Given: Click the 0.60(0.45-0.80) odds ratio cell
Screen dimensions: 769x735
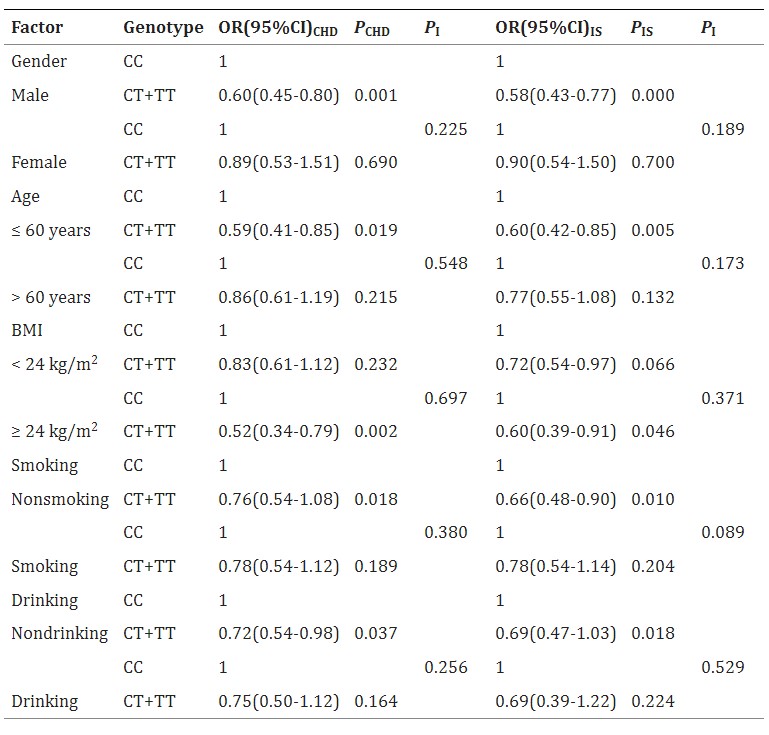Looking at the screenshot, I should click(279, 96).
